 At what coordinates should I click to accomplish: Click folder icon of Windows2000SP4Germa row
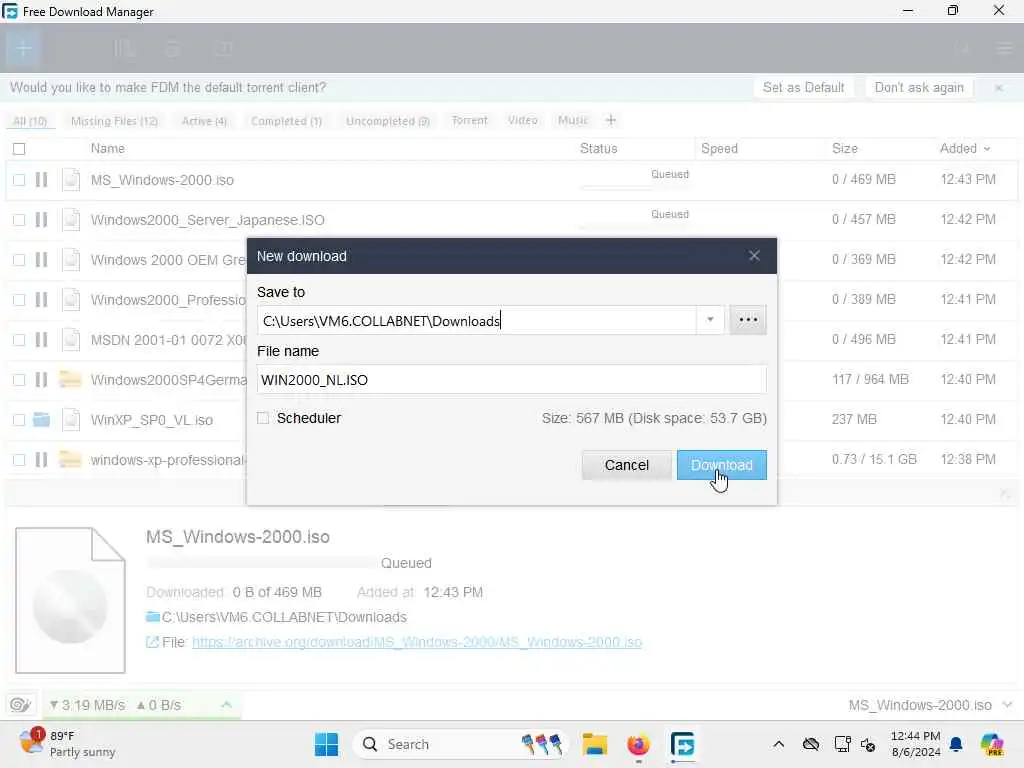[71, 379]
